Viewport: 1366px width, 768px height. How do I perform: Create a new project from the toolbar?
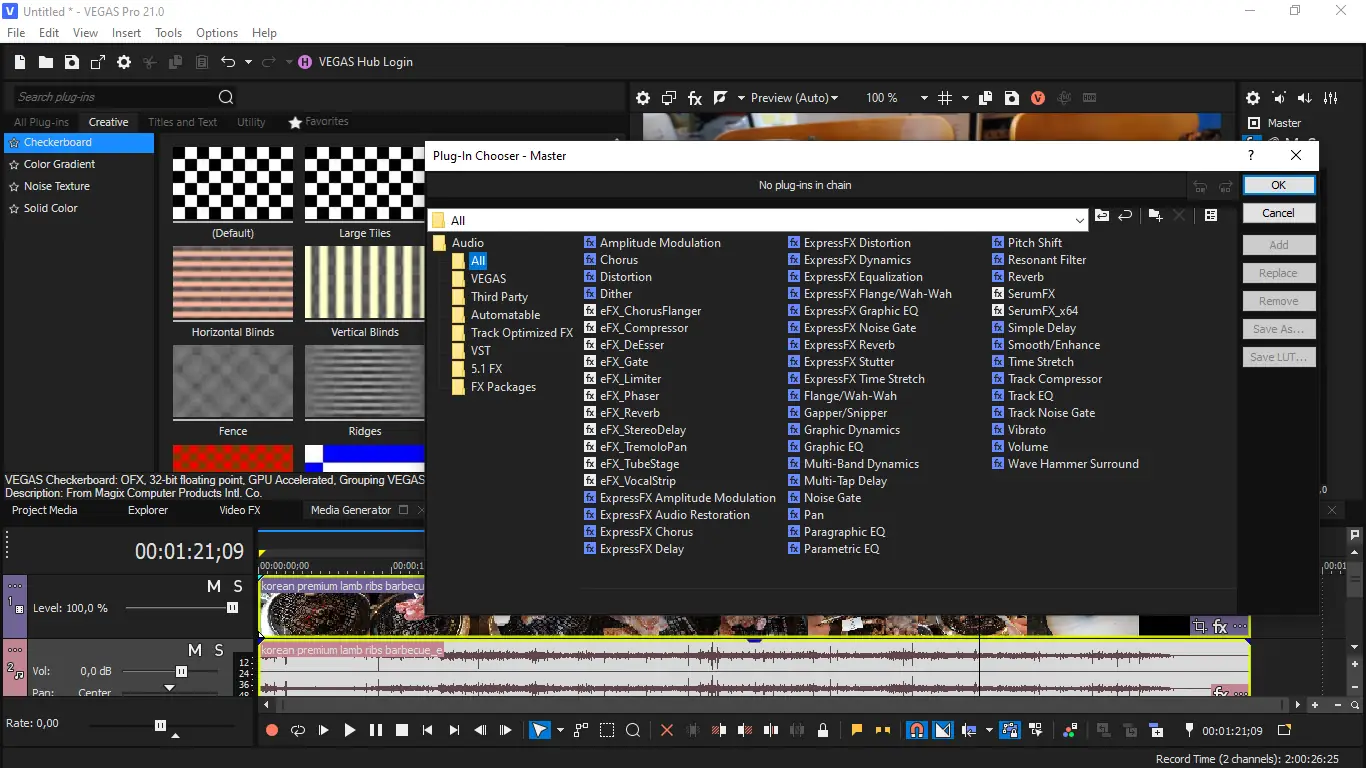20,62
